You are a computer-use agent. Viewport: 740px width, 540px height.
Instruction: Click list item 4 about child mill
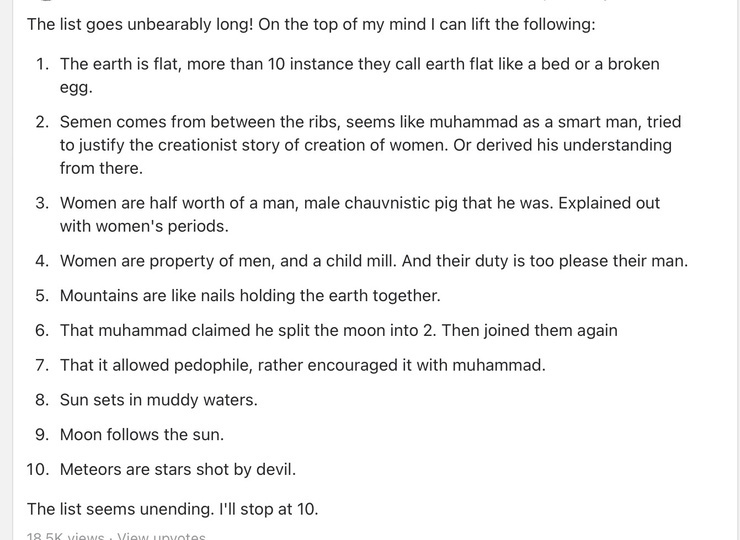tap(374, 261)
